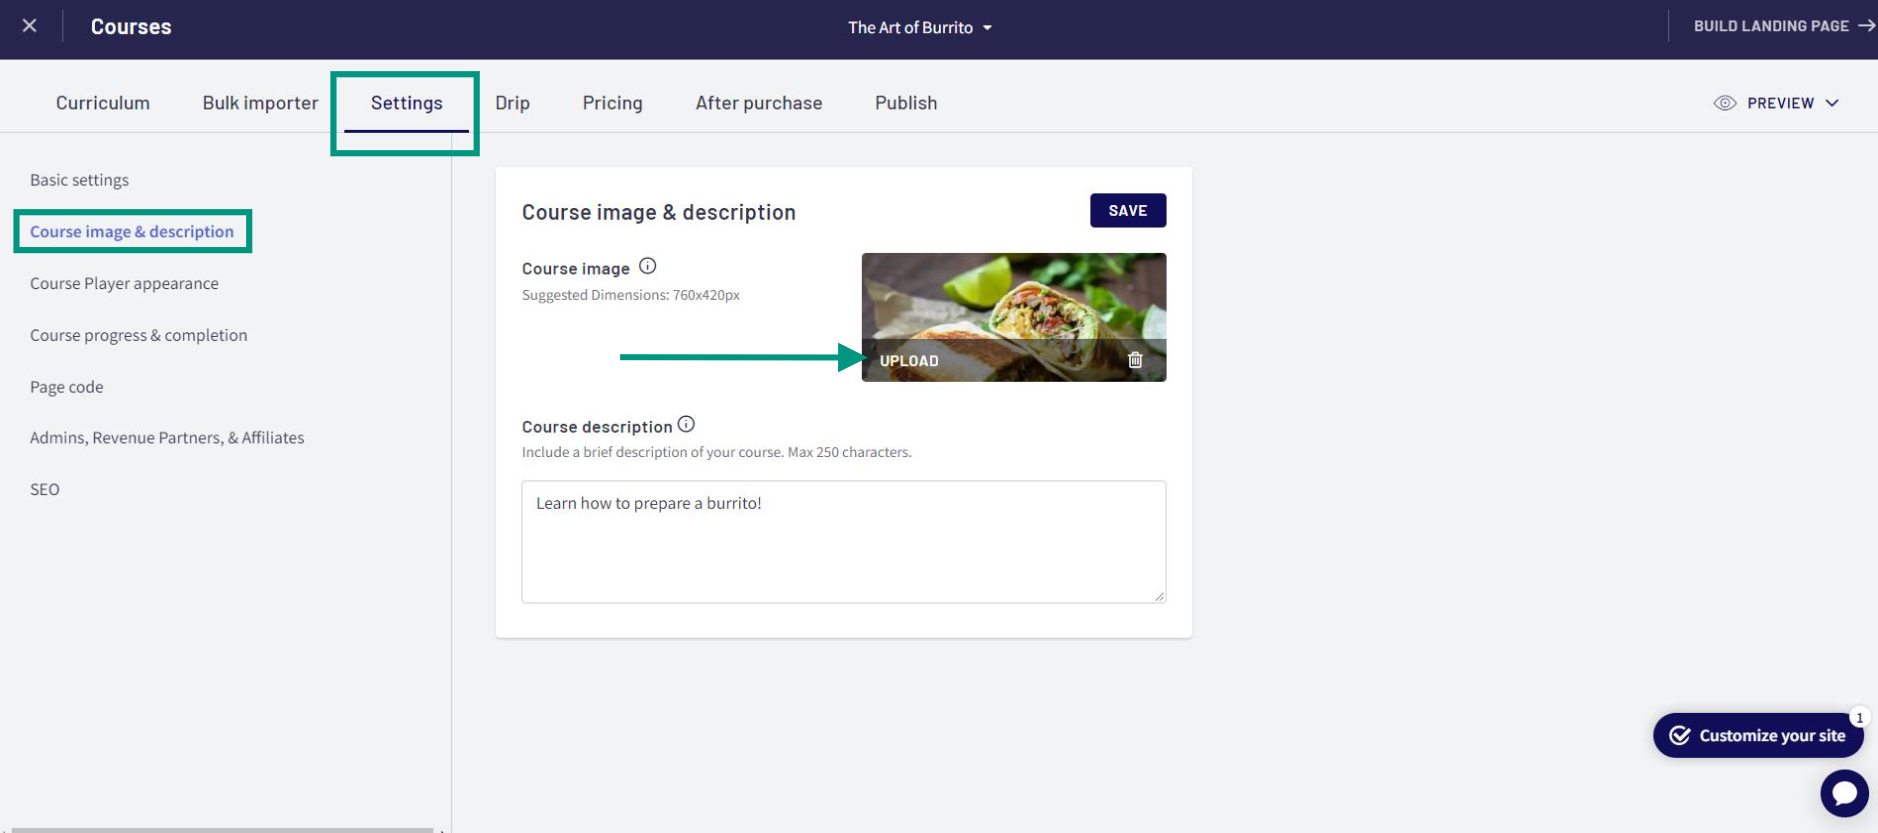Close the Courses editor with X icon
The image size is (1878, 833).
pyautogui.click(x=30, y=26)
